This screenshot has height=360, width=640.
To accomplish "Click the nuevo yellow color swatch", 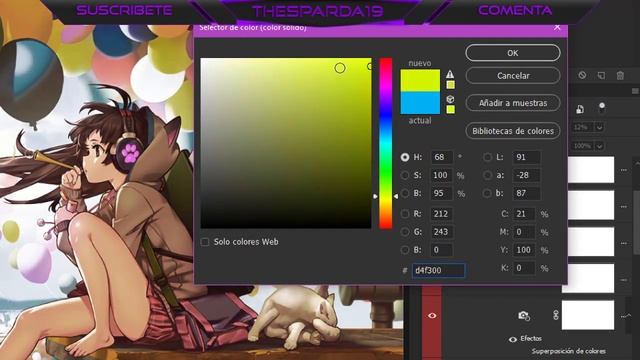I will pyautogui.click(x=420, y=80).
